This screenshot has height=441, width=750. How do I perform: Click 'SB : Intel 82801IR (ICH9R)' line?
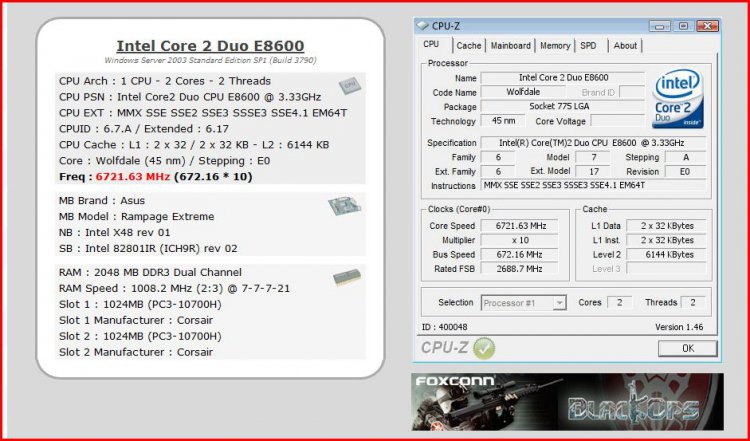click(148, 248)
